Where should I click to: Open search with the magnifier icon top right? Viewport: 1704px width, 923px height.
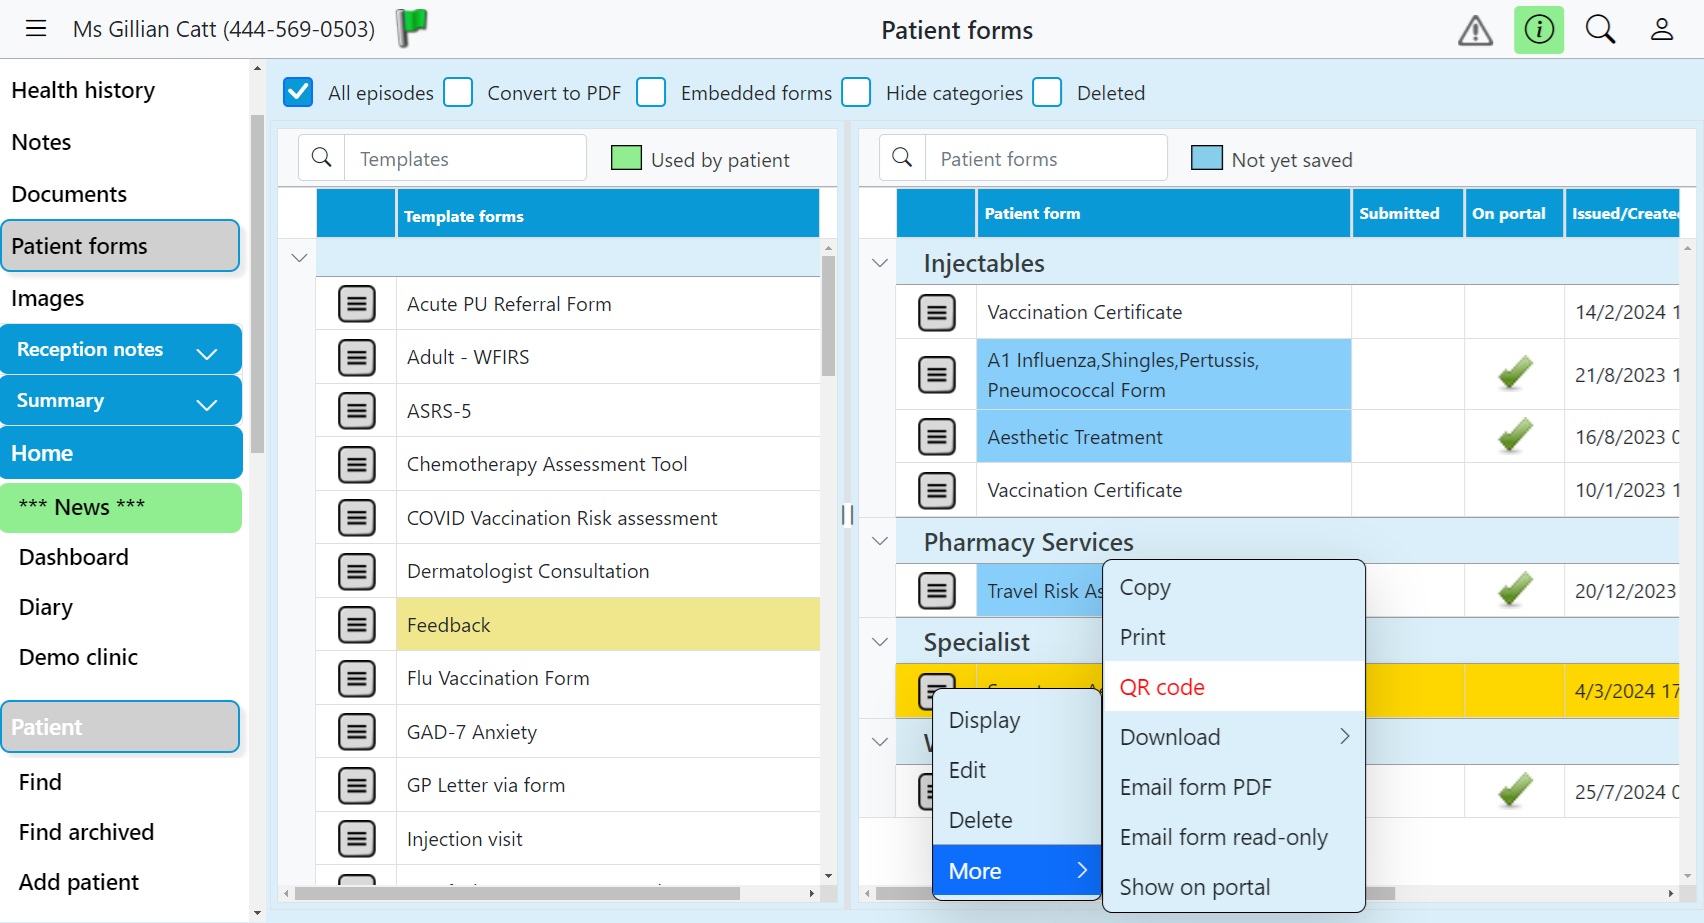pyautogui.click(x=1600, y=30)
